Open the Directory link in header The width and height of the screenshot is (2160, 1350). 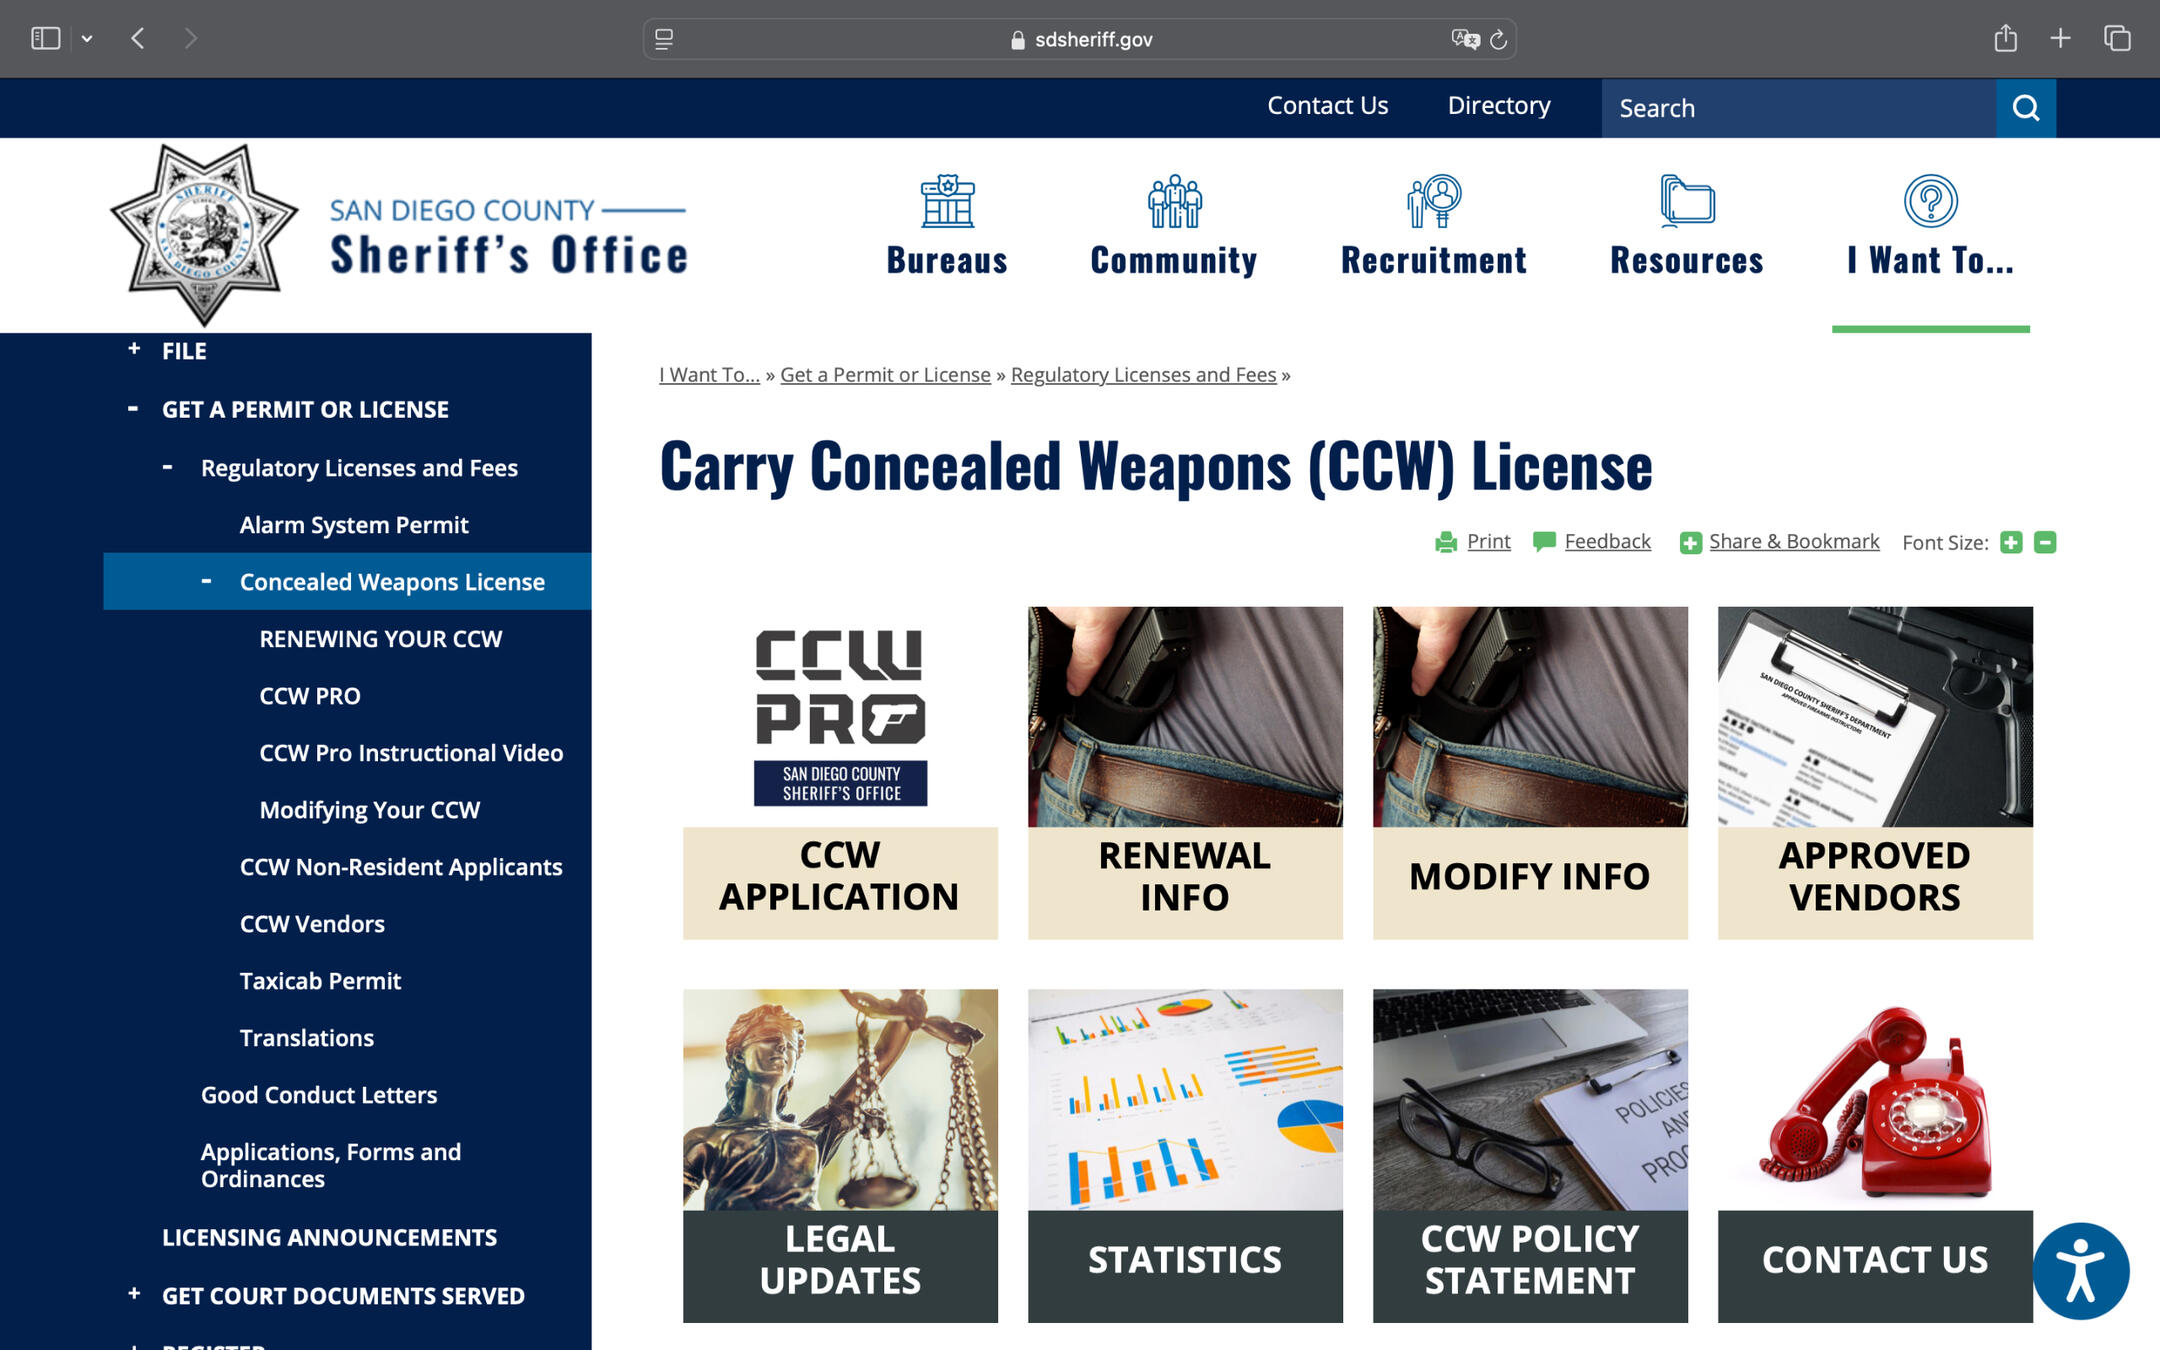coord(1498,106)
